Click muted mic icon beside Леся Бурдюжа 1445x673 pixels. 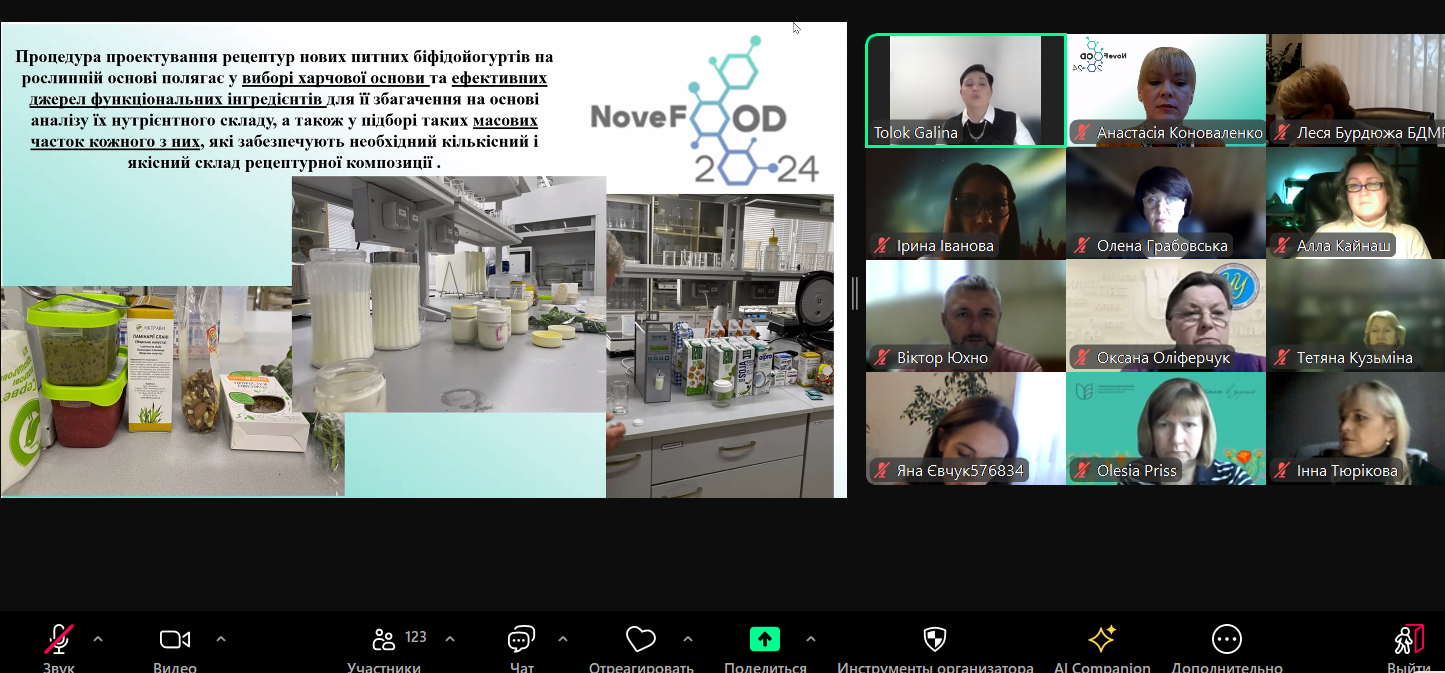1281,133
